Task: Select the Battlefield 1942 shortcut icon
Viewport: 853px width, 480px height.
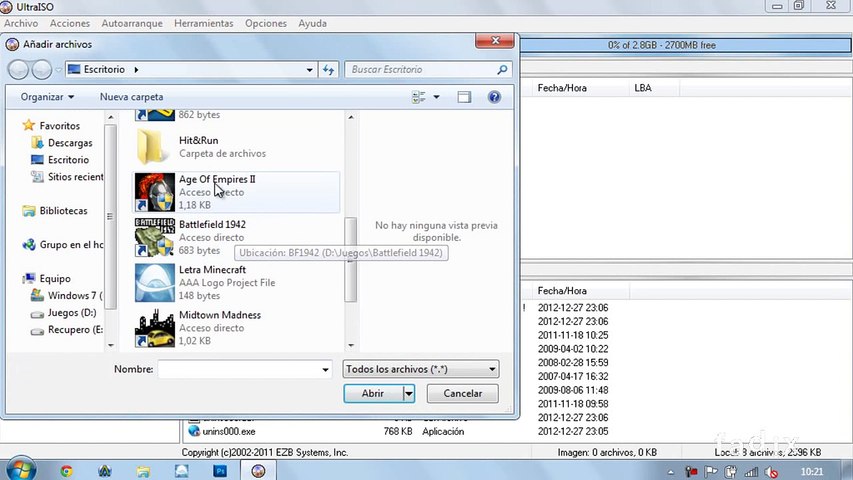Action: pos(154,237)
